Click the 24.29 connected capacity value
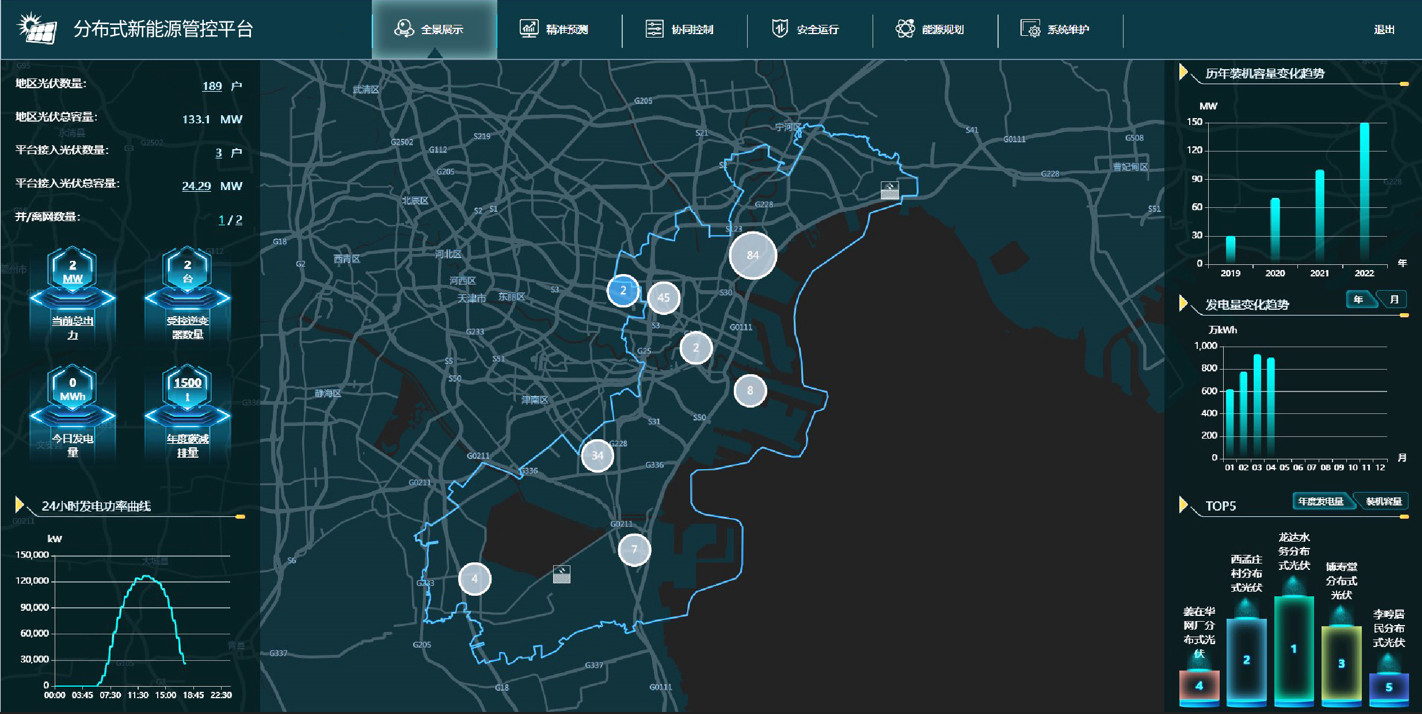The height and width of the screenshot is (714, 1422). tap(196, 186)
